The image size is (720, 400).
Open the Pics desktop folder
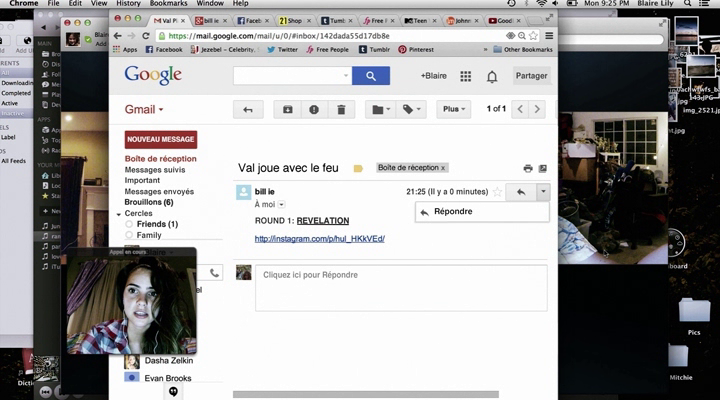tap(694, 315)
